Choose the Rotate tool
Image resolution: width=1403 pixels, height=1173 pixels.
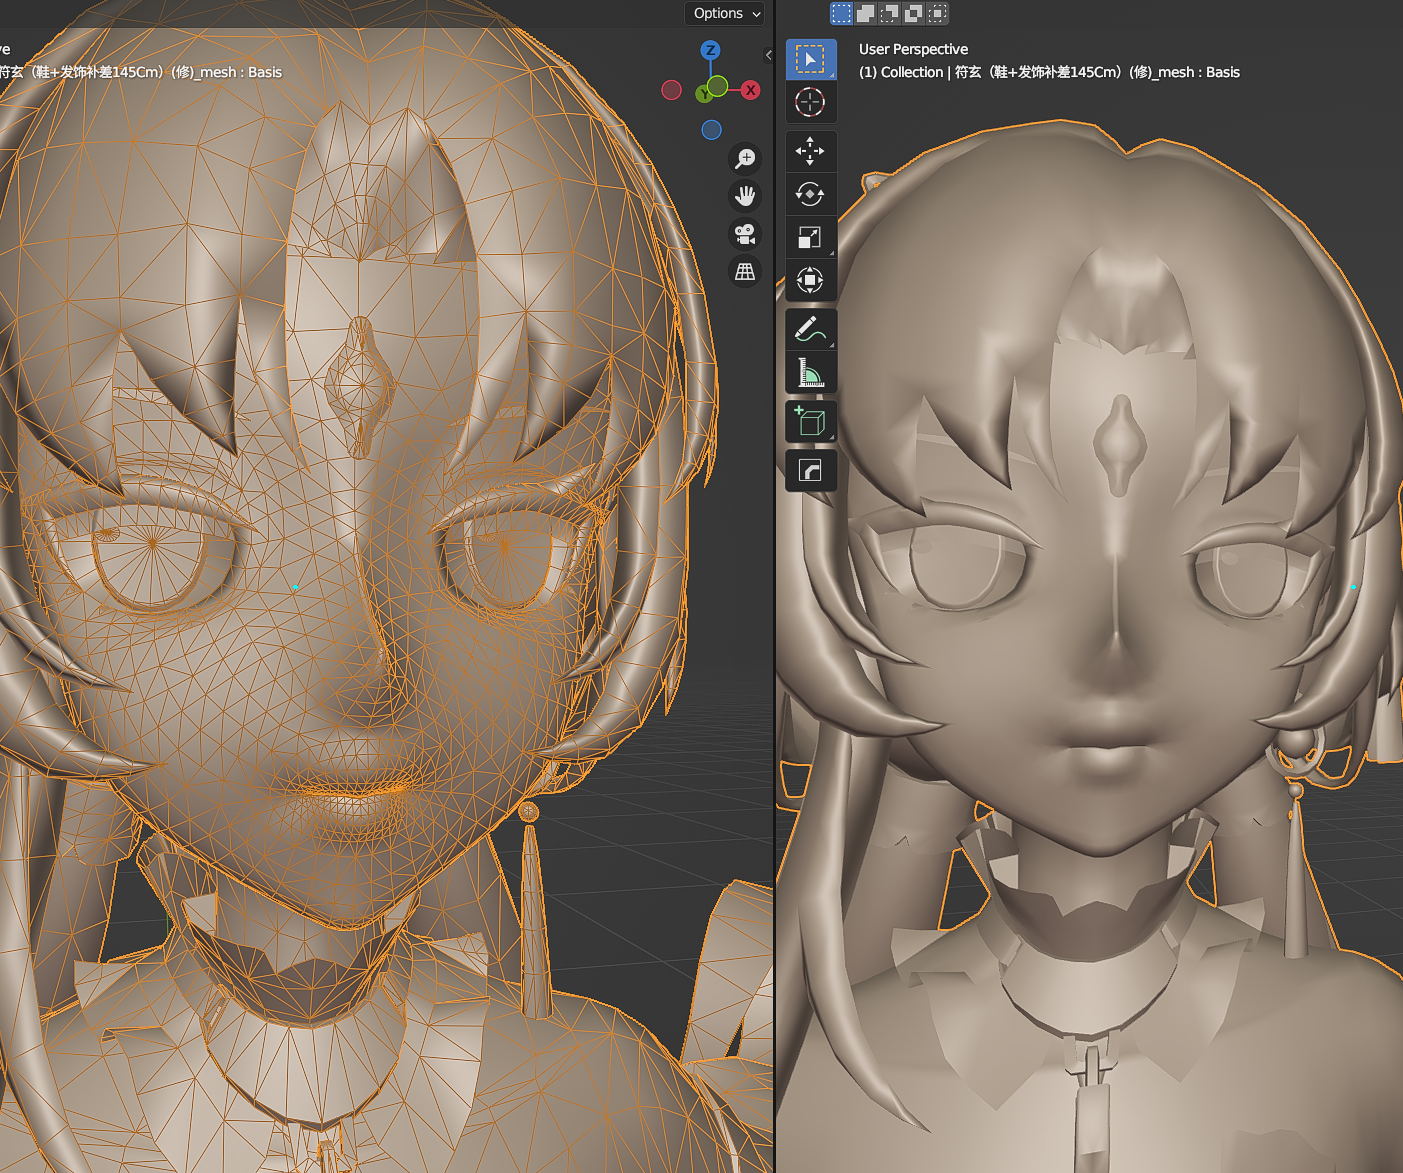810,194
